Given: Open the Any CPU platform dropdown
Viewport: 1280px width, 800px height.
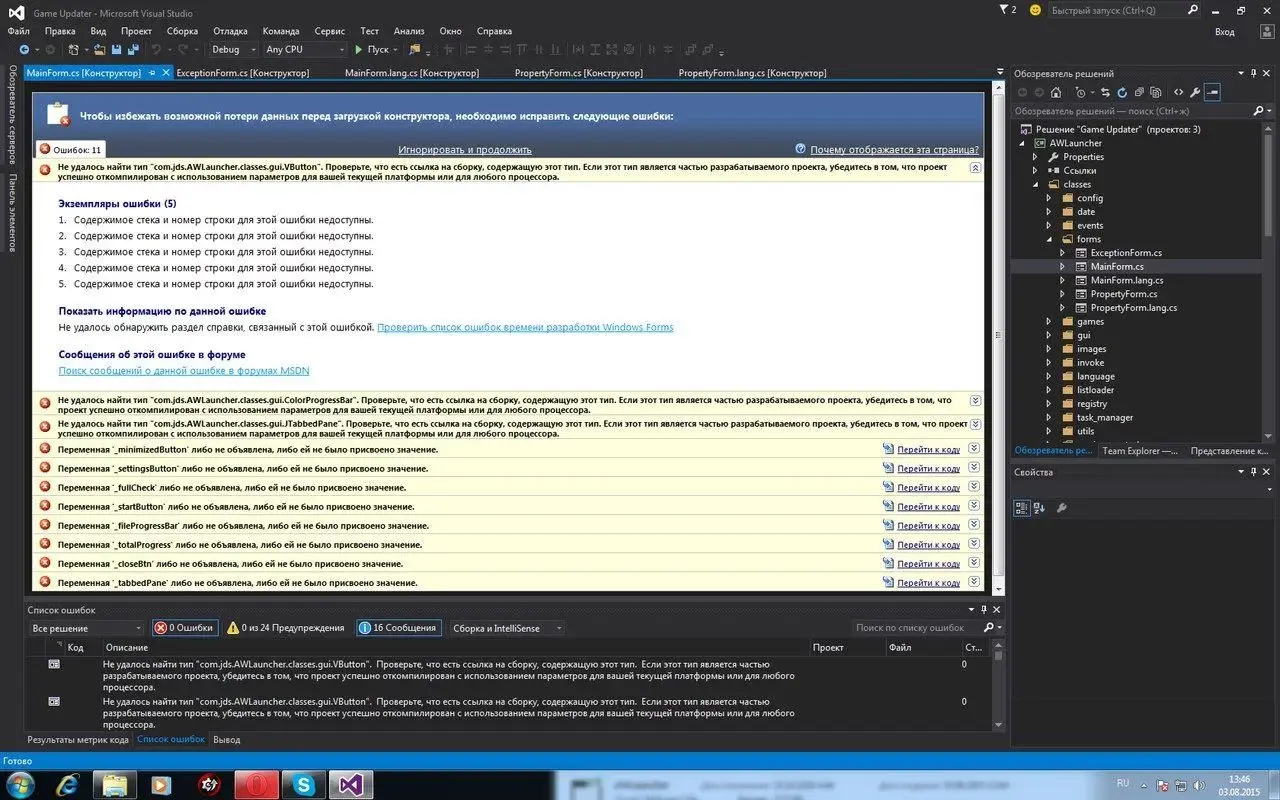Looking at the screenshot, I should coord(304,49).
